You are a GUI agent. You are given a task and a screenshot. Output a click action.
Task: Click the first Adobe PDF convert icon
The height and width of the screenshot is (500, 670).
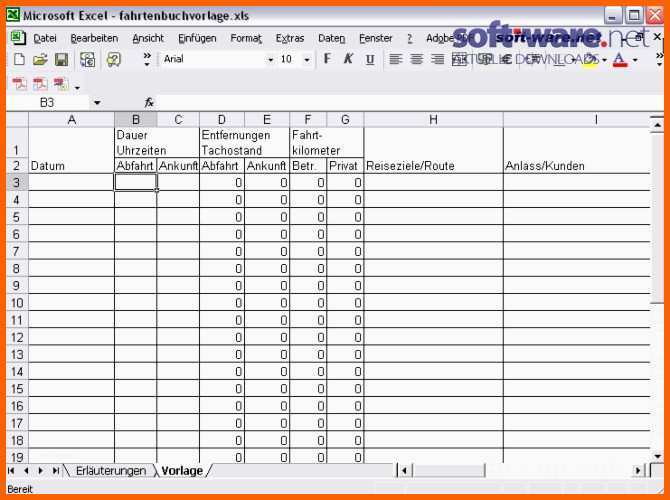point(19,83)
